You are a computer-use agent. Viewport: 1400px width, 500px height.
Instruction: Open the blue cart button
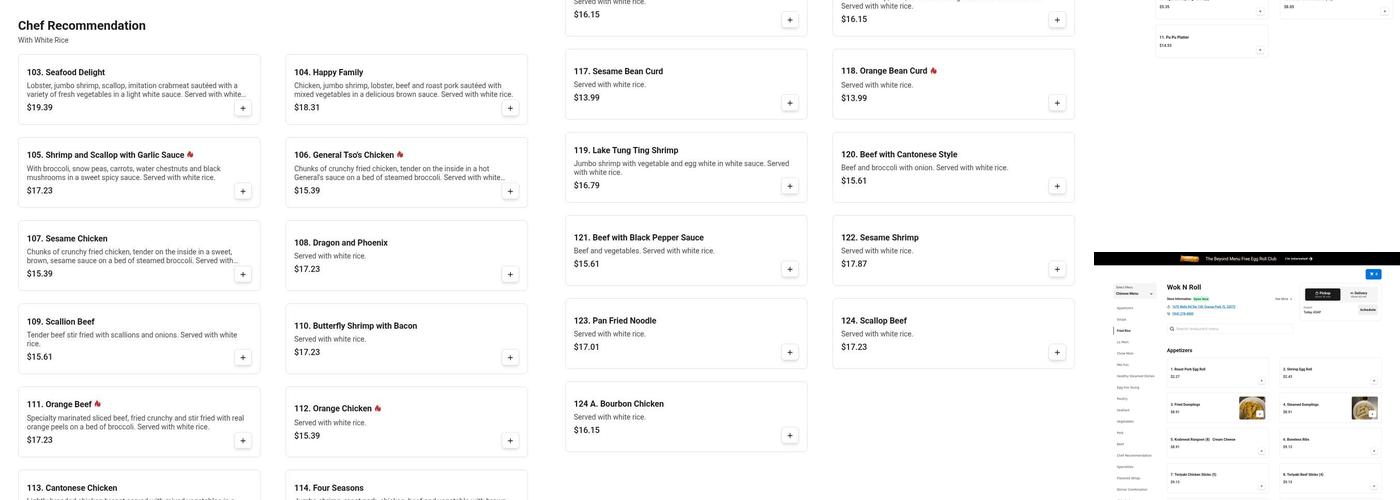(x=1373, y=274)
